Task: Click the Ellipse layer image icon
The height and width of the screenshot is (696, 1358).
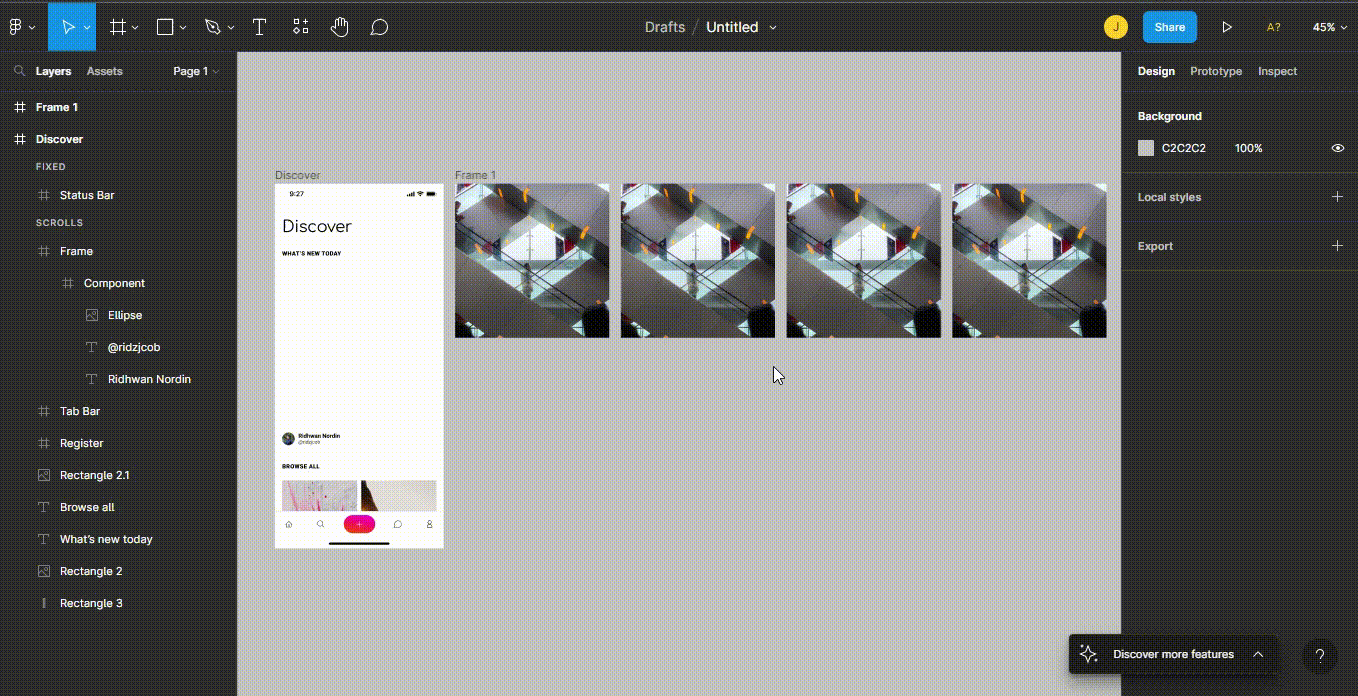Action: [x=92, y=315]
